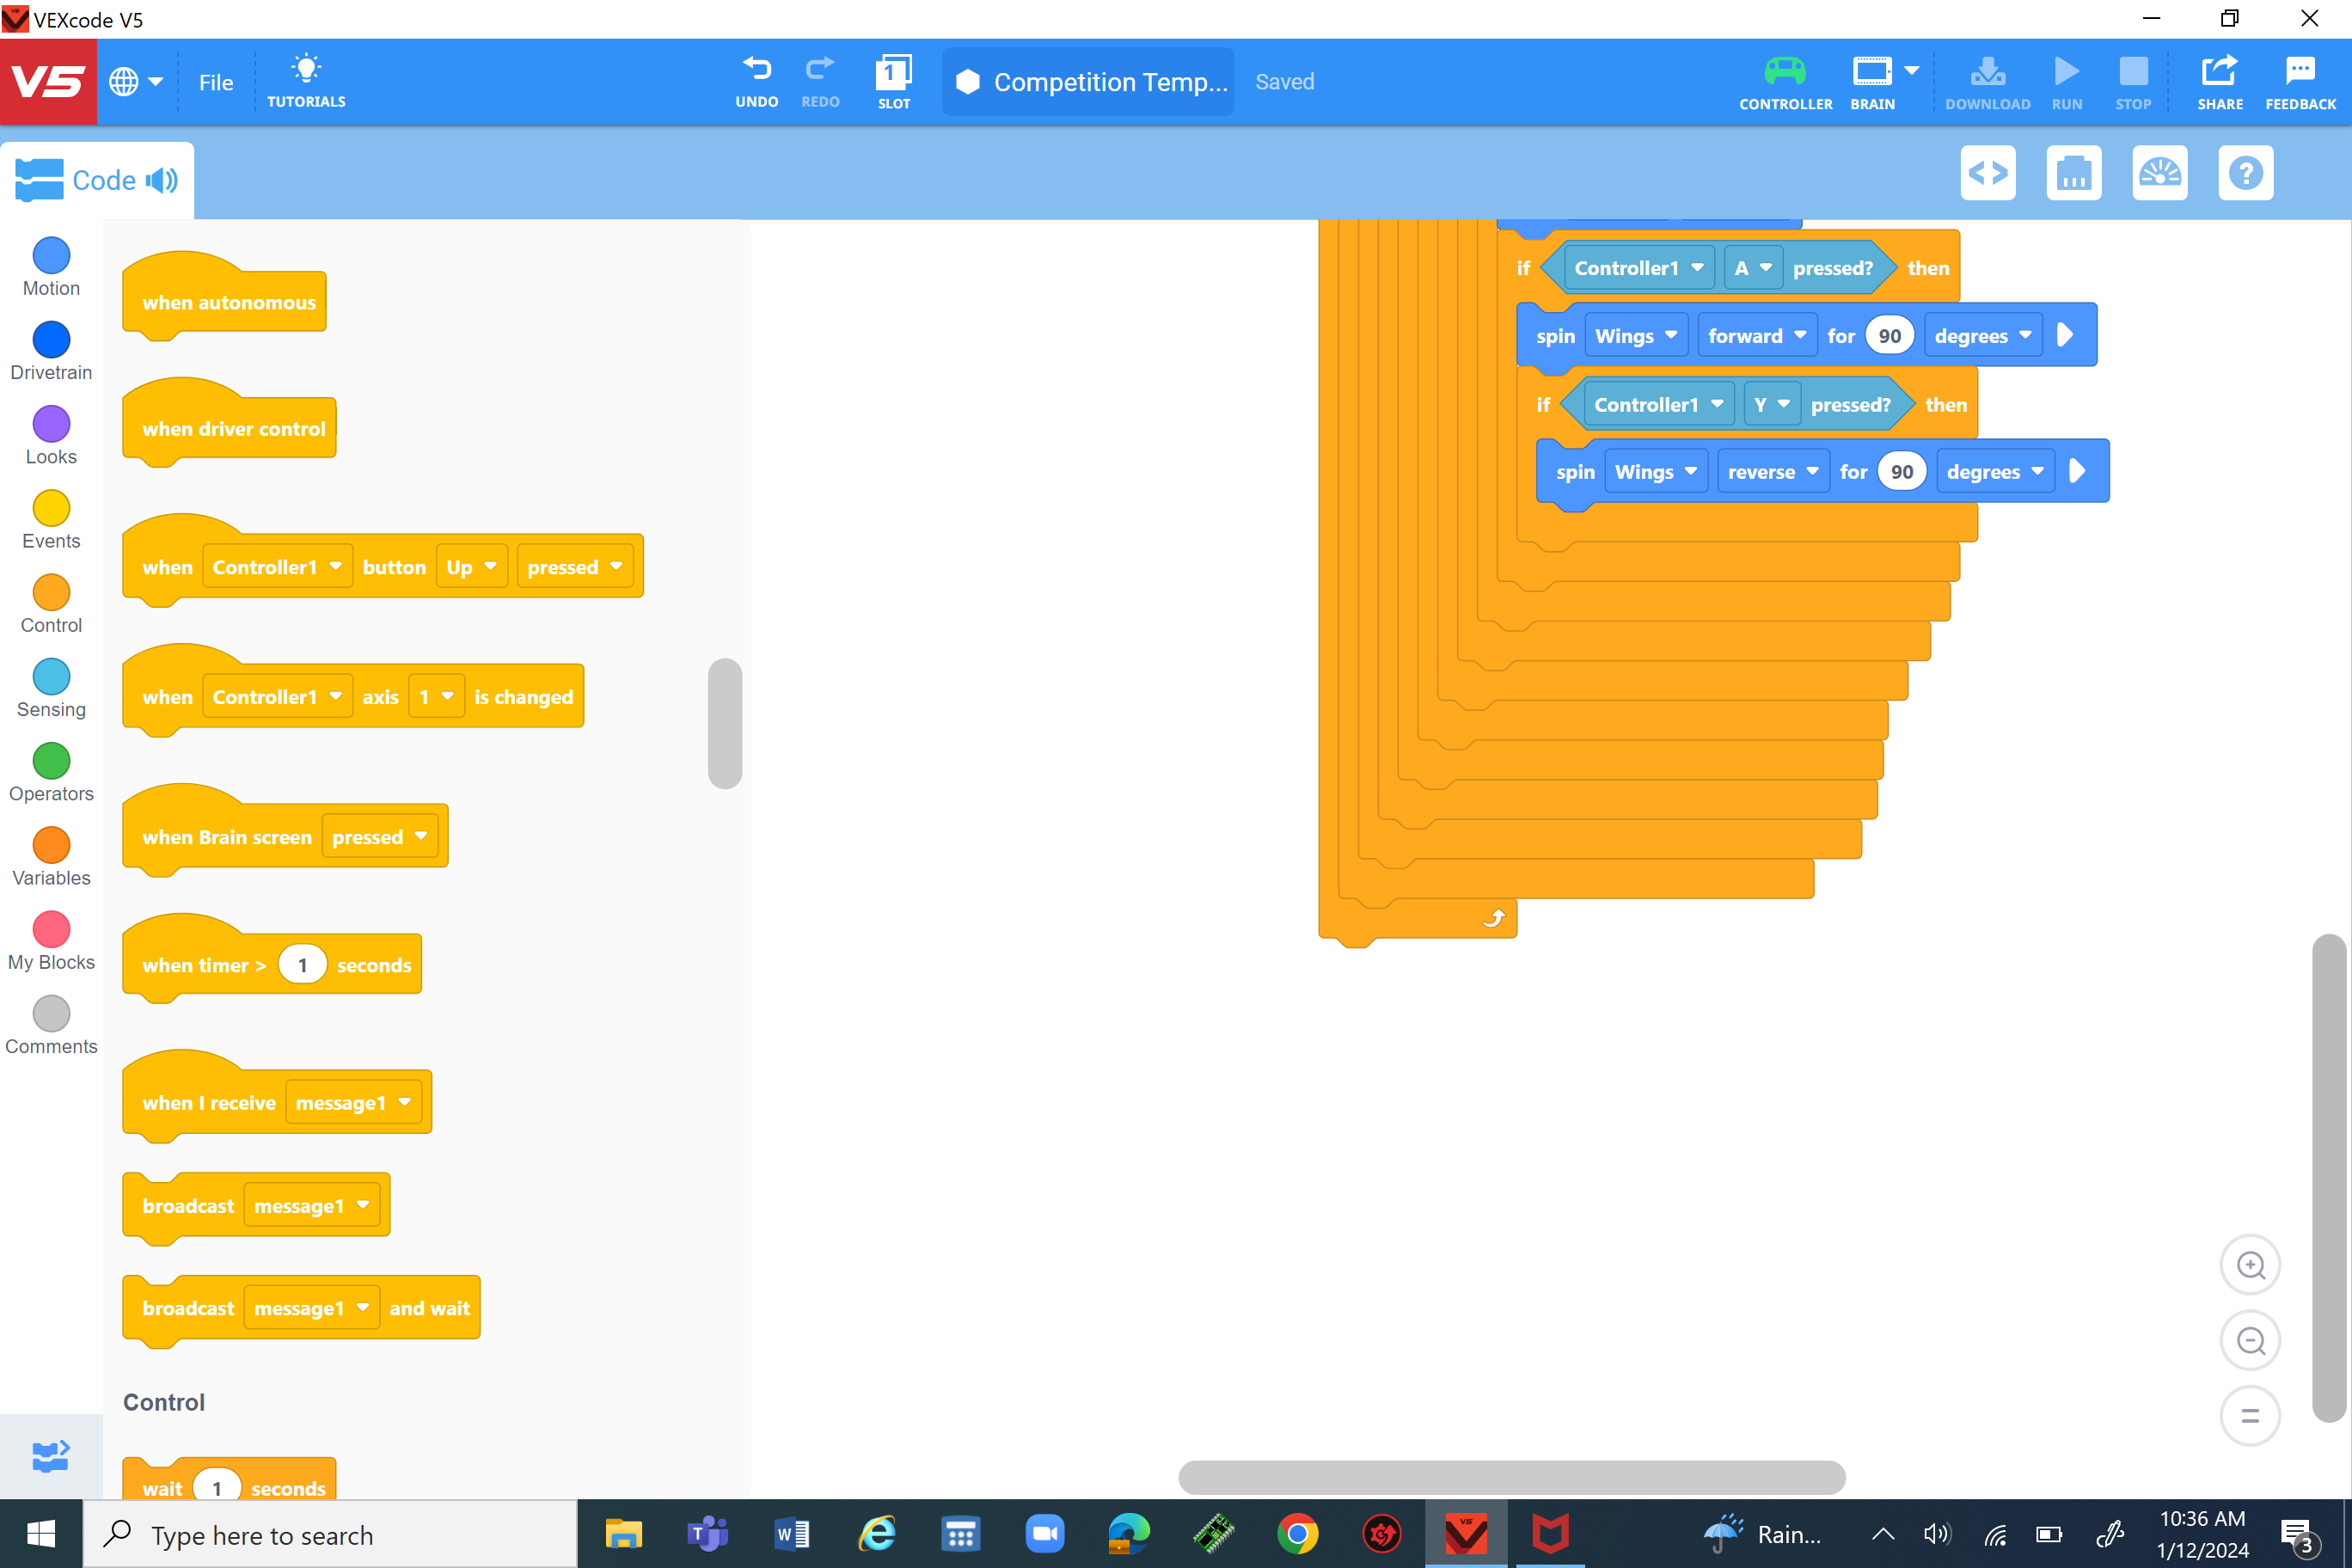Open the Devices setup icon
Viewport: 2352px width, 1568px height.
click(2073, 174)
